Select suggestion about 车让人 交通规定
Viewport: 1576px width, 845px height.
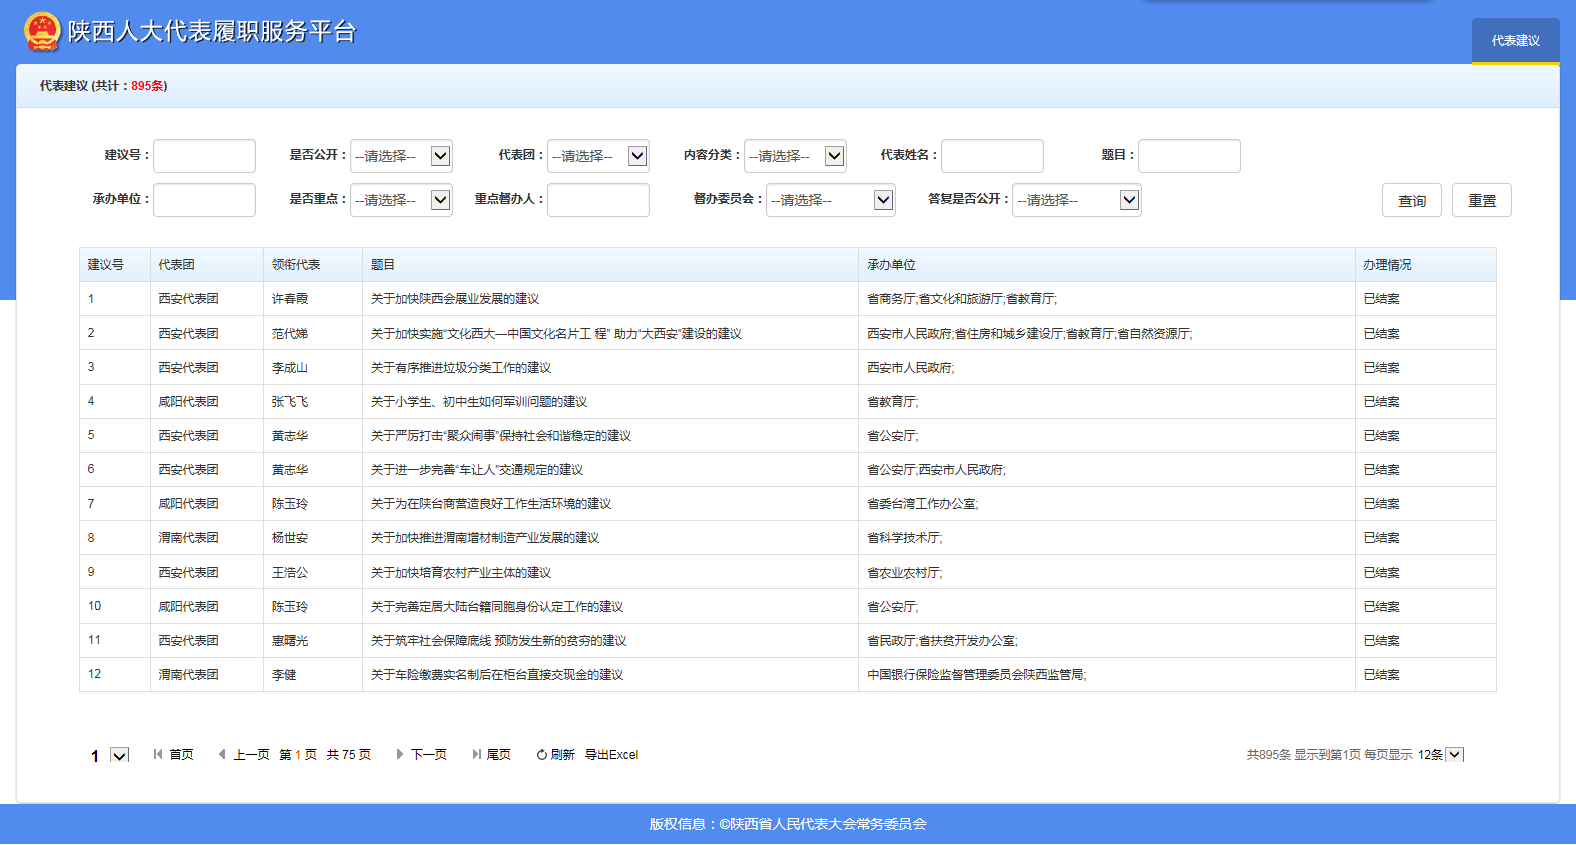pos(788,470)
